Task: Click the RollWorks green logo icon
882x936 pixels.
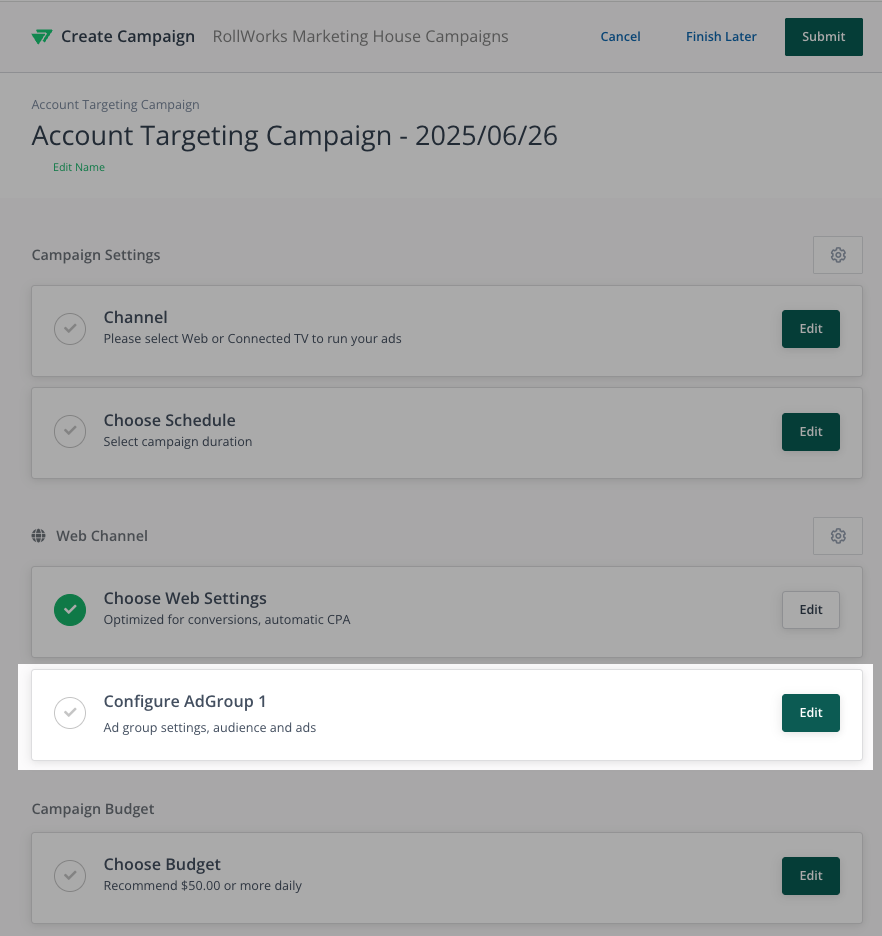Action: tap(42, 37)
